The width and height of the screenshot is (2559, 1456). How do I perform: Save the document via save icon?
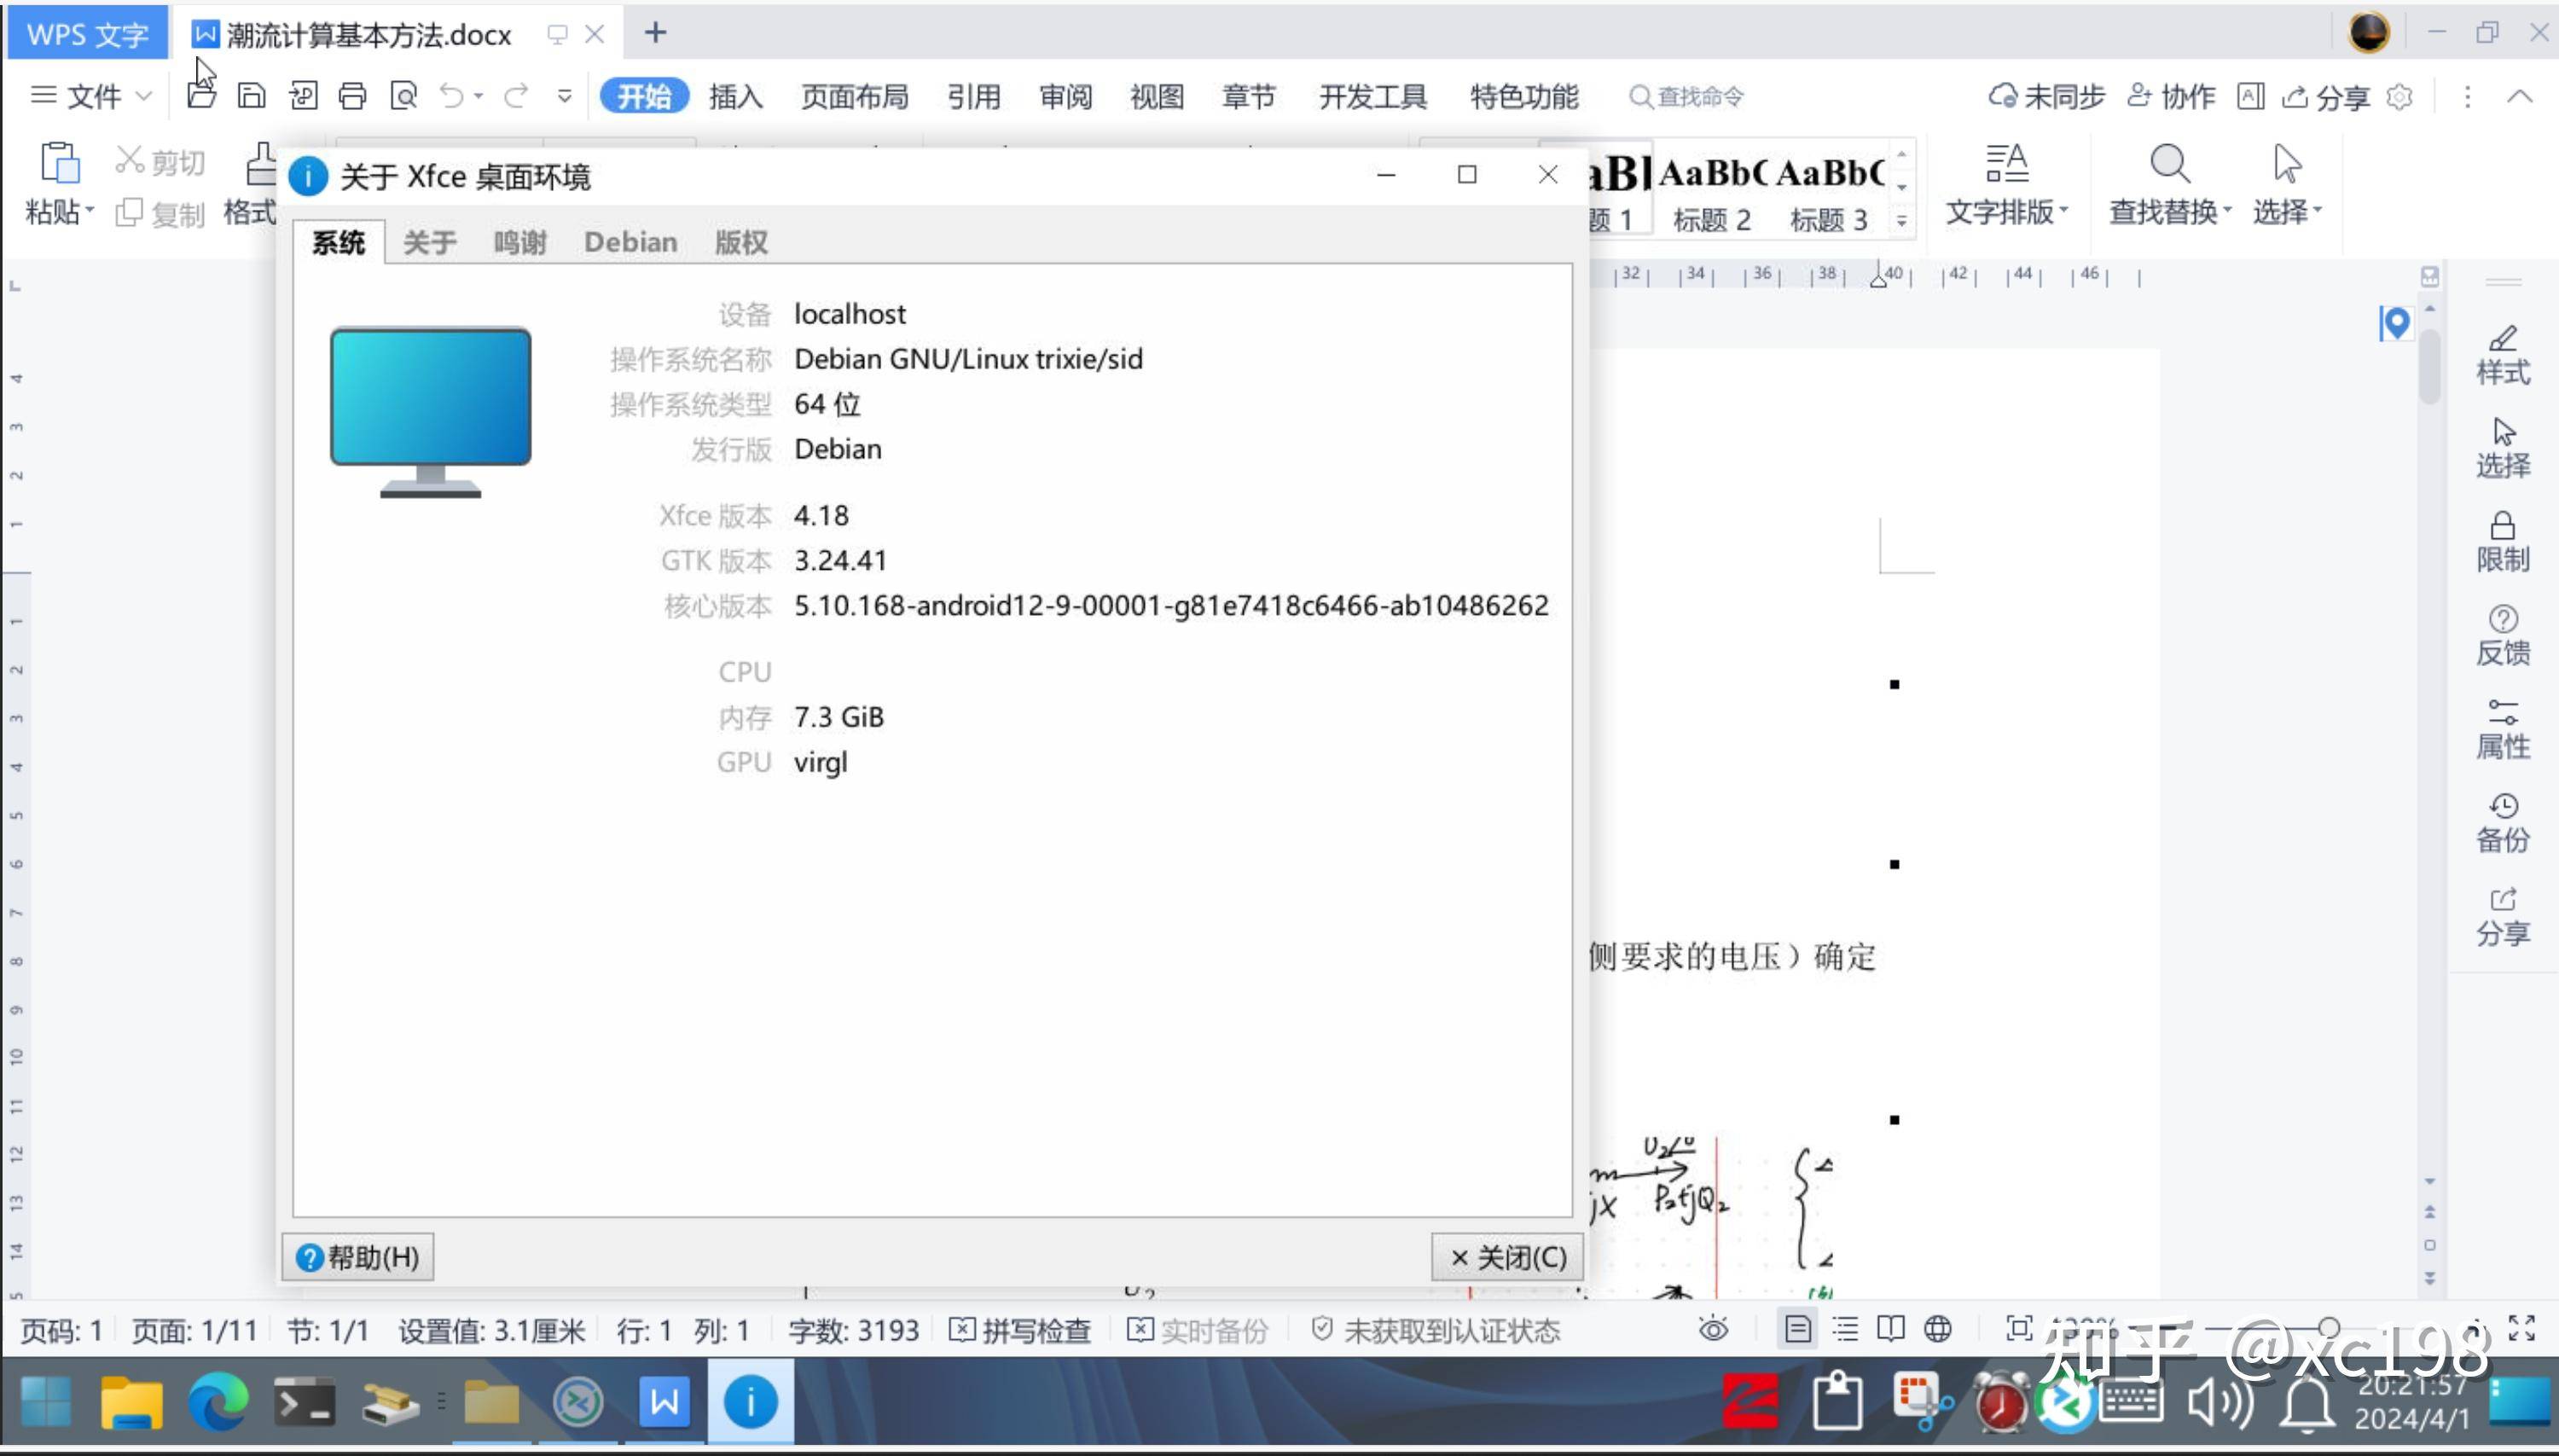(251, 96)
